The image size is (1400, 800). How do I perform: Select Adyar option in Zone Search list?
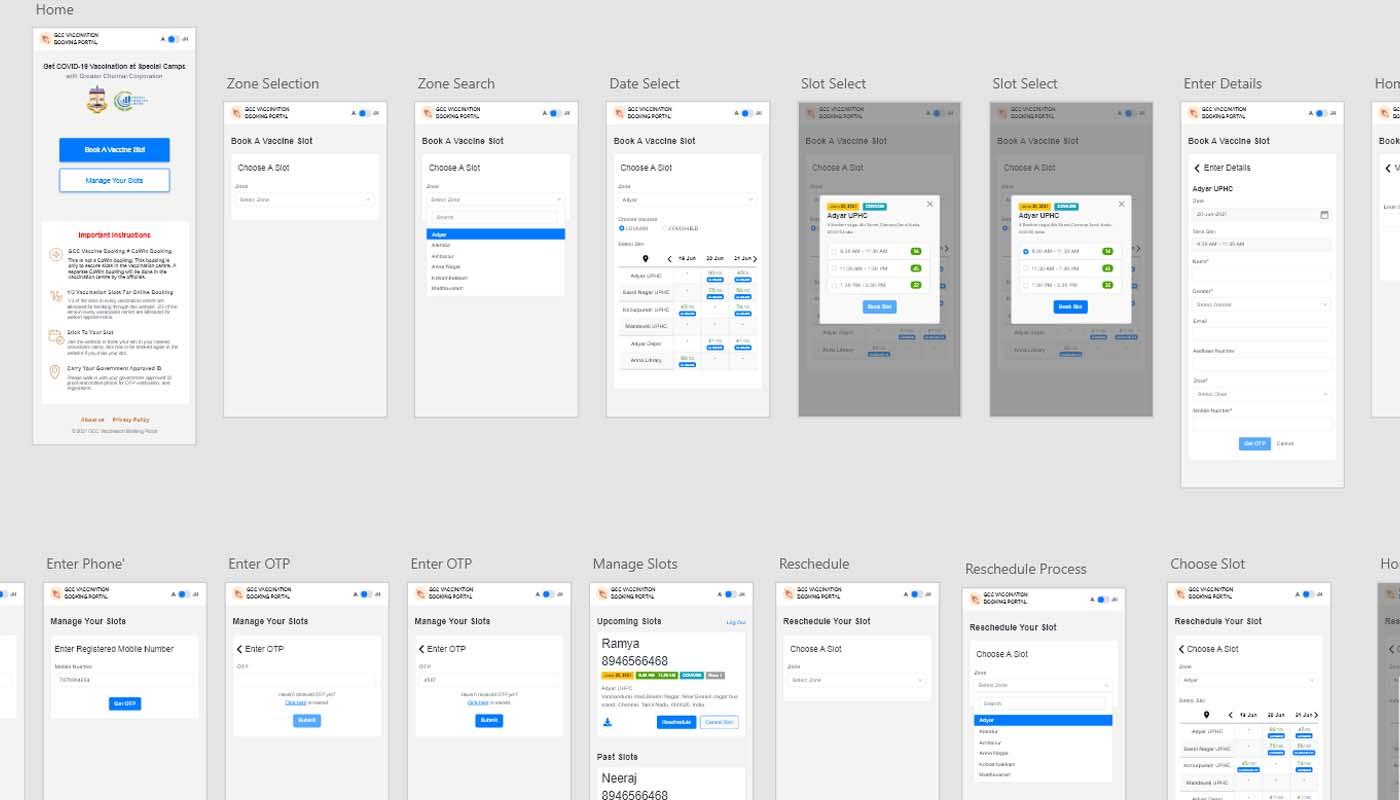(496, 234)
